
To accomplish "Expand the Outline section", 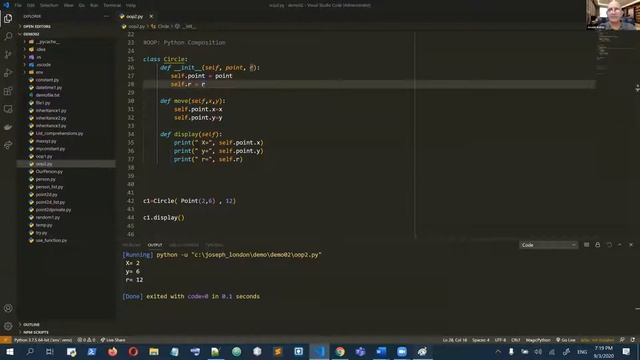I will pos(31,324).
